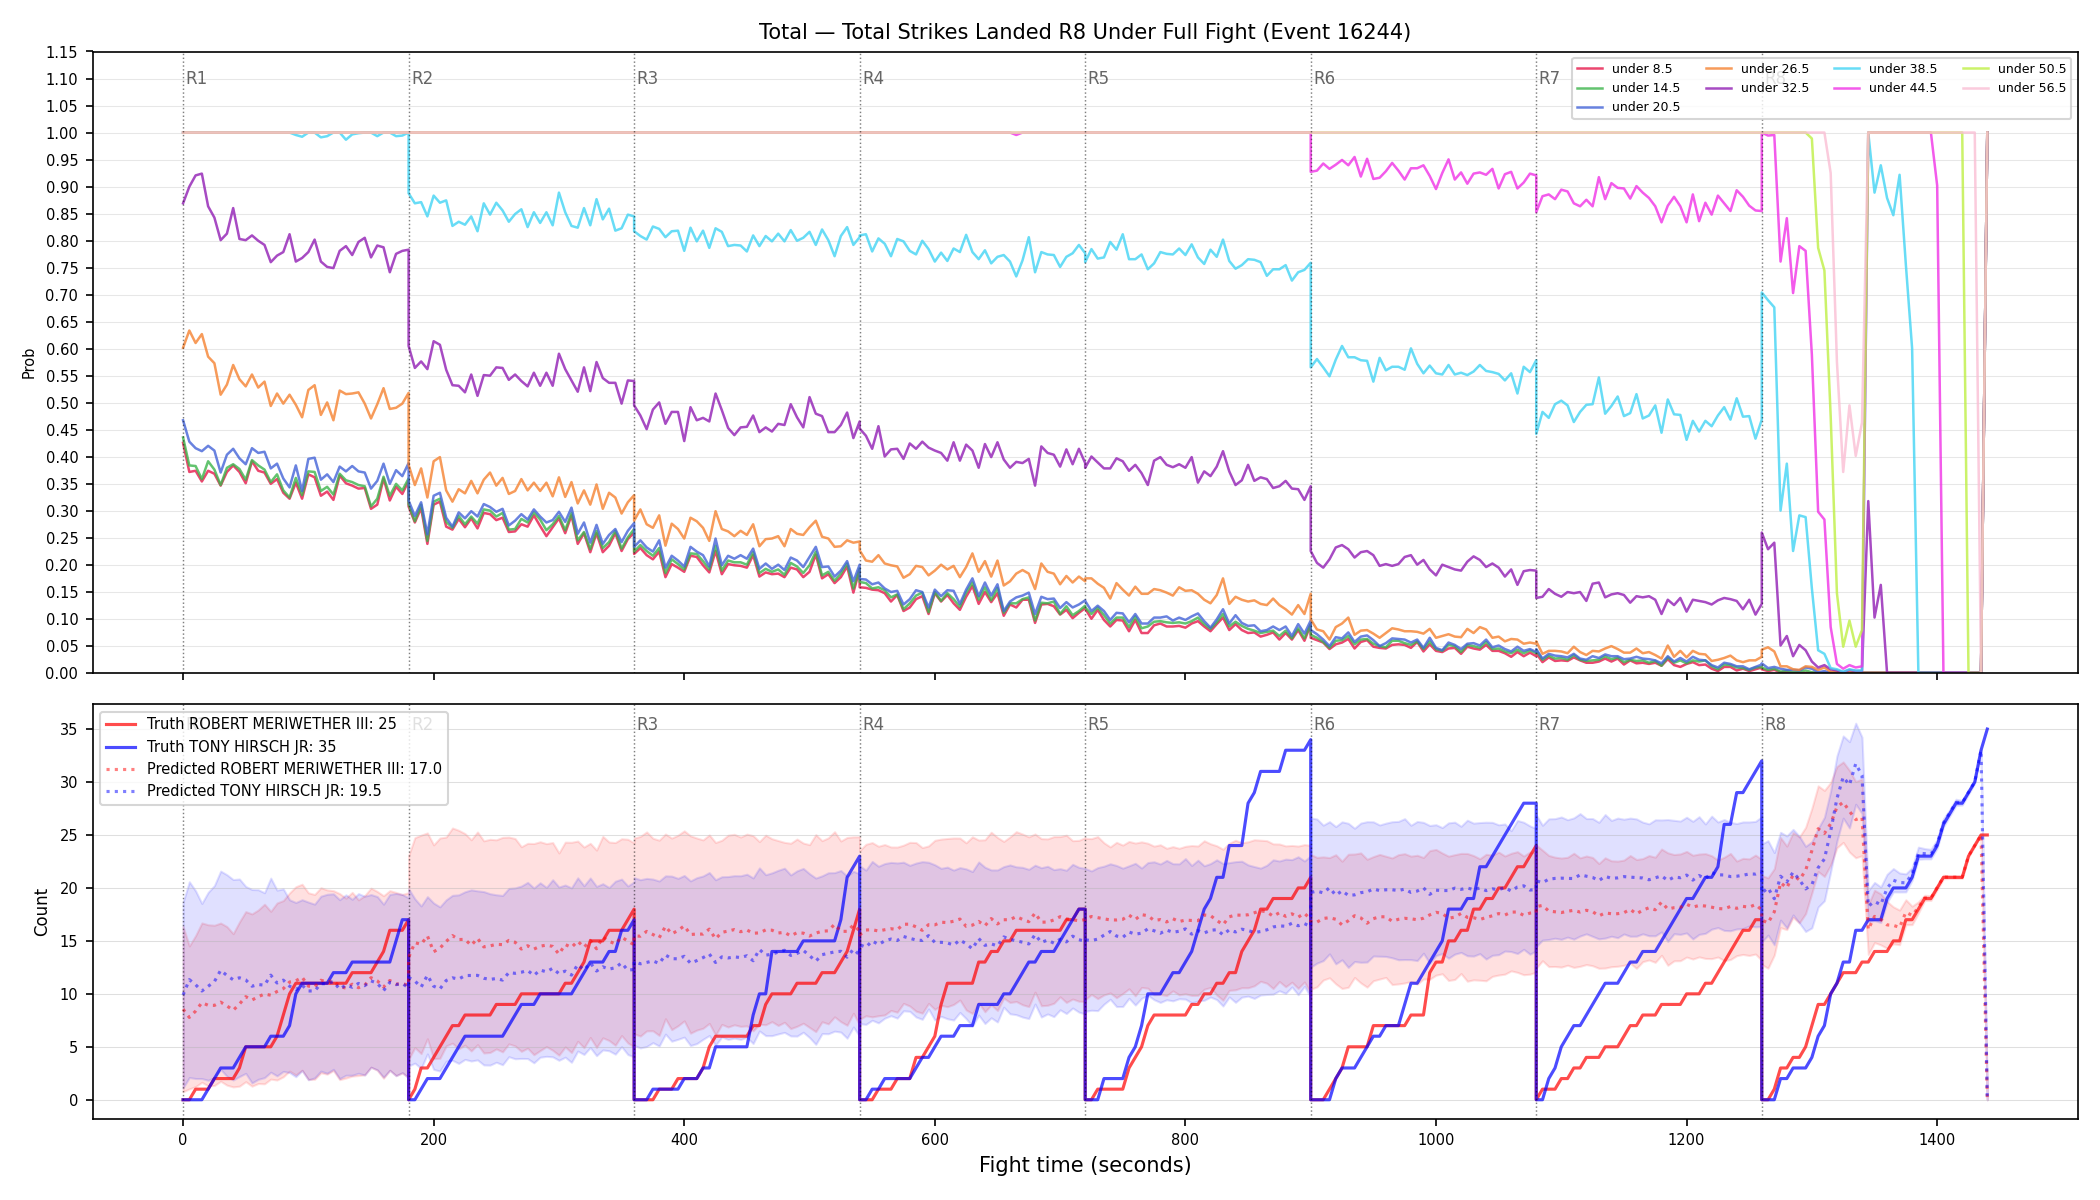Click the R3 round label in the probability chart

[647, 78]
